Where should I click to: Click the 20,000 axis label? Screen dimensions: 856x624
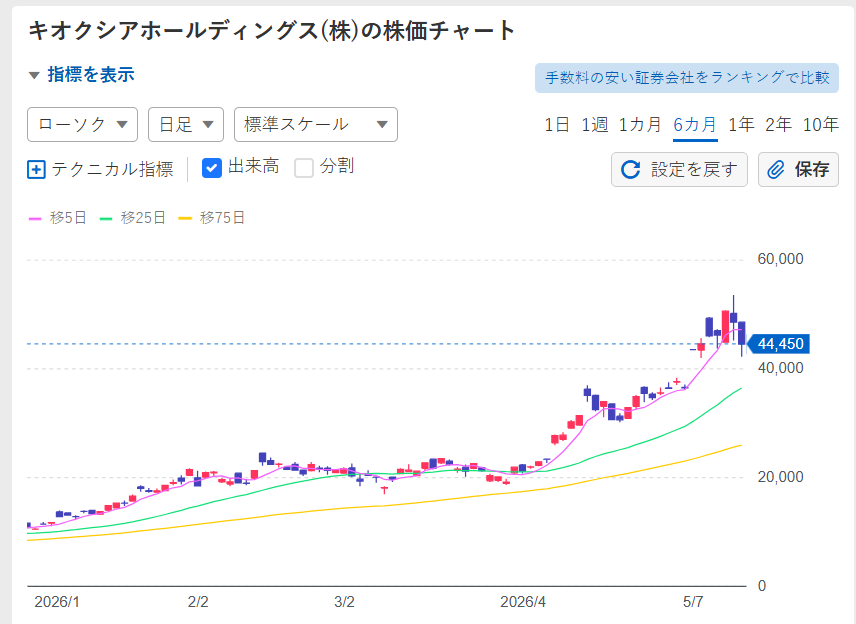780,477
